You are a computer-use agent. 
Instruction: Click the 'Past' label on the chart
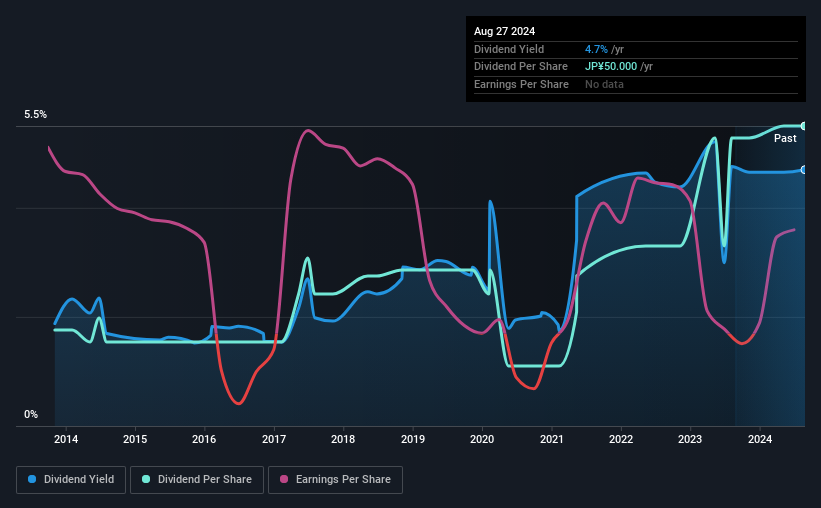(785, 138)
